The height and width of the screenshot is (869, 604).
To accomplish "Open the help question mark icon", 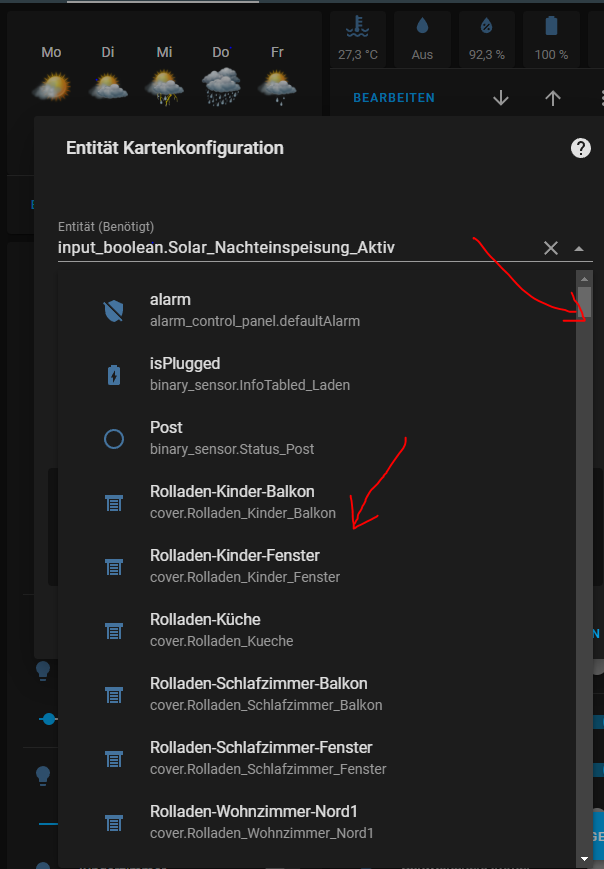I will pos(580,148).
